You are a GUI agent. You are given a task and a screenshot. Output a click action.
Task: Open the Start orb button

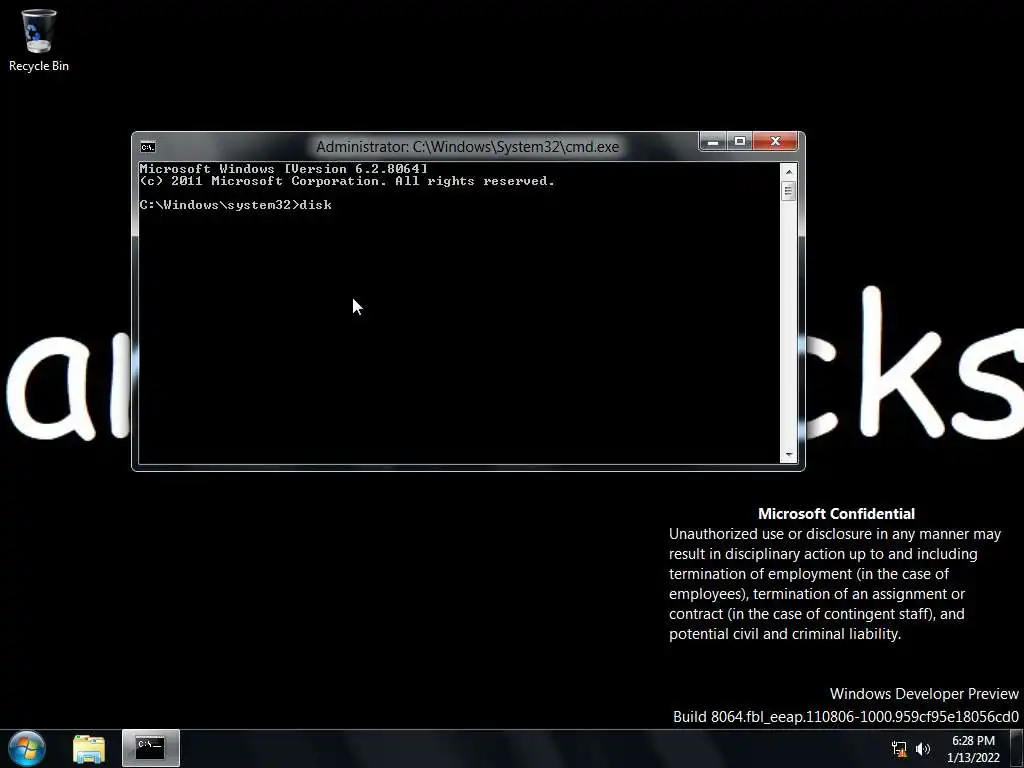tap(27, 748)
